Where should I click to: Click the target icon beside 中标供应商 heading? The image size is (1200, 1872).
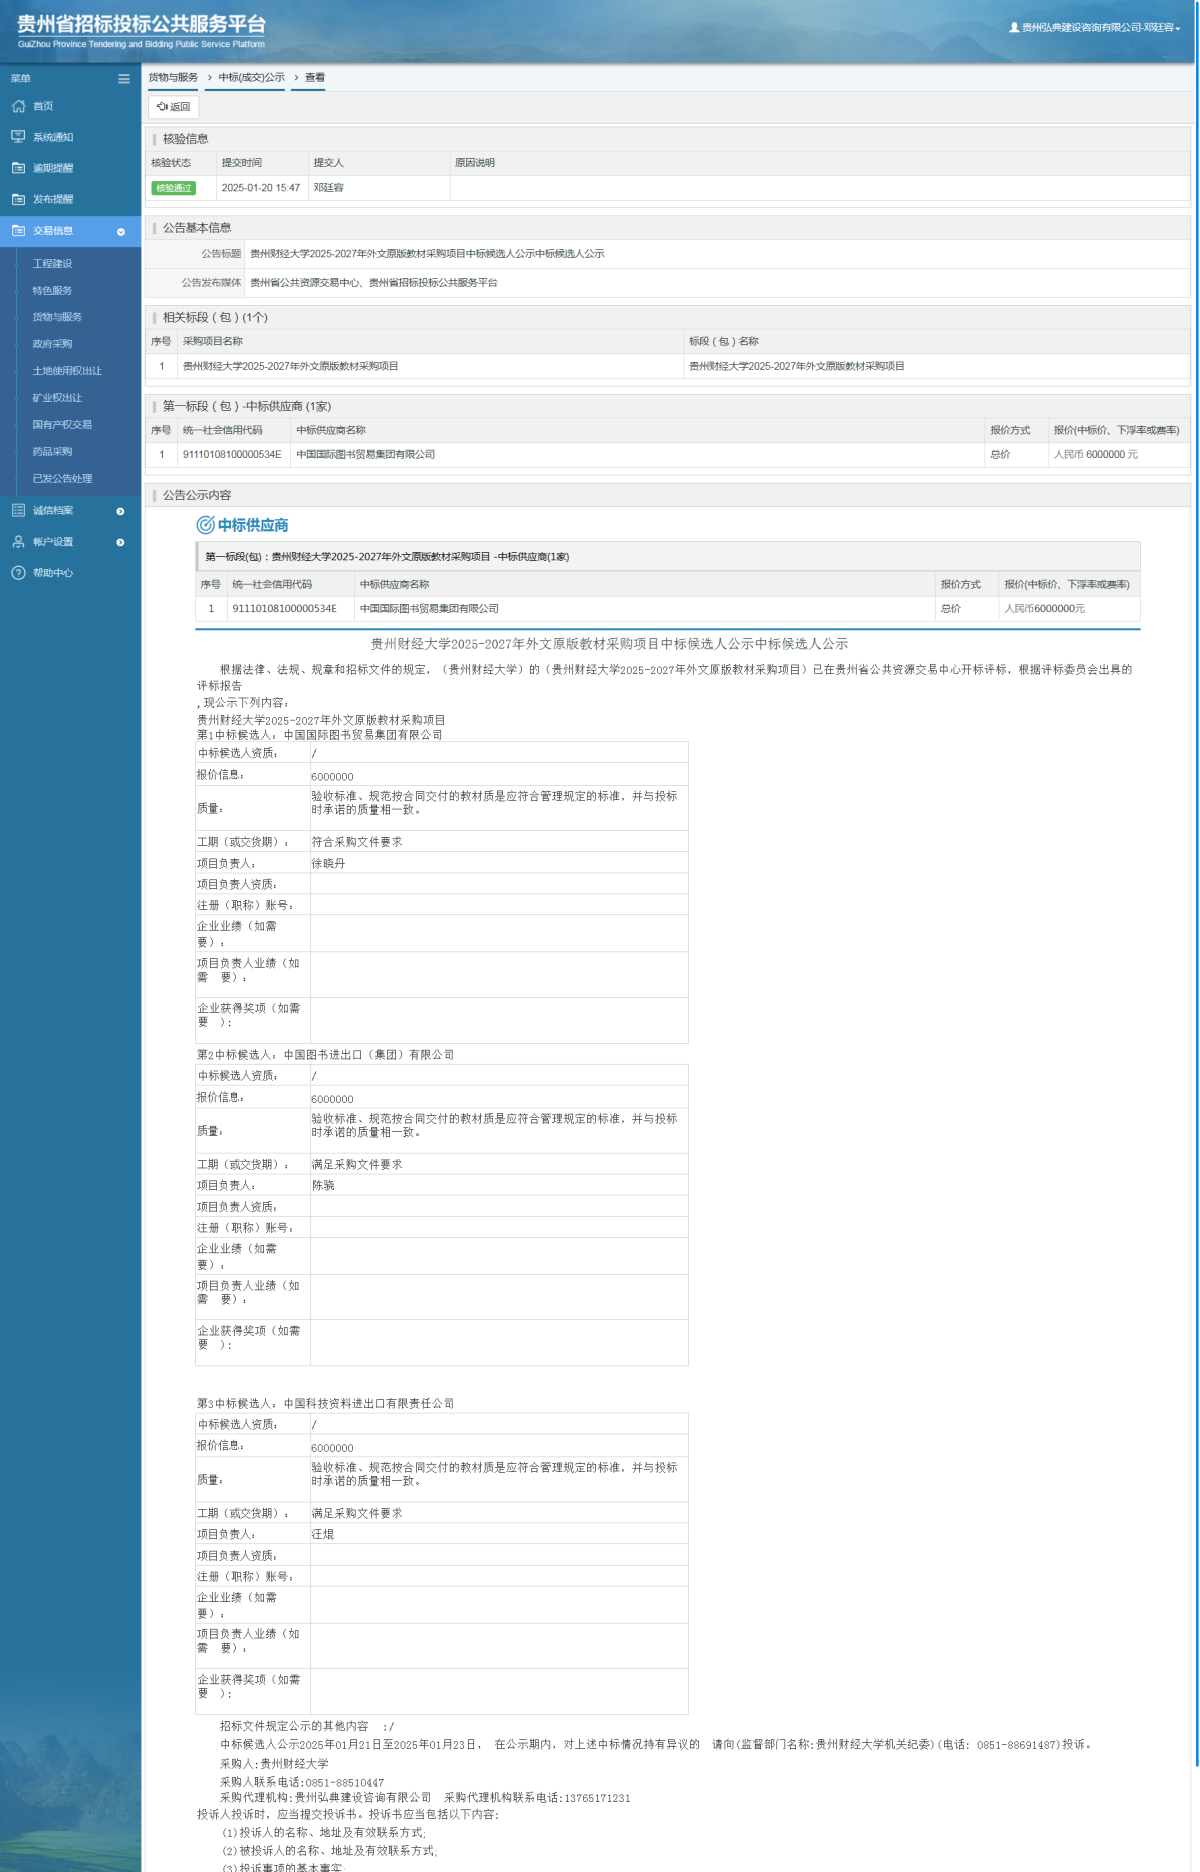205,525
